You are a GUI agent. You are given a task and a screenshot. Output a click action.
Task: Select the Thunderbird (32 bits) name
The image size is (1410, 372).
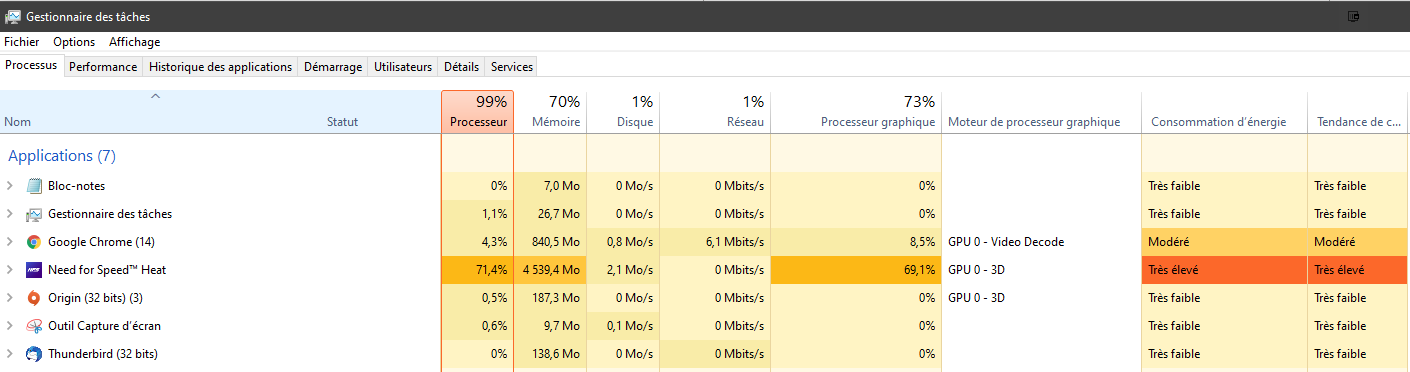[x=103, y=354]
